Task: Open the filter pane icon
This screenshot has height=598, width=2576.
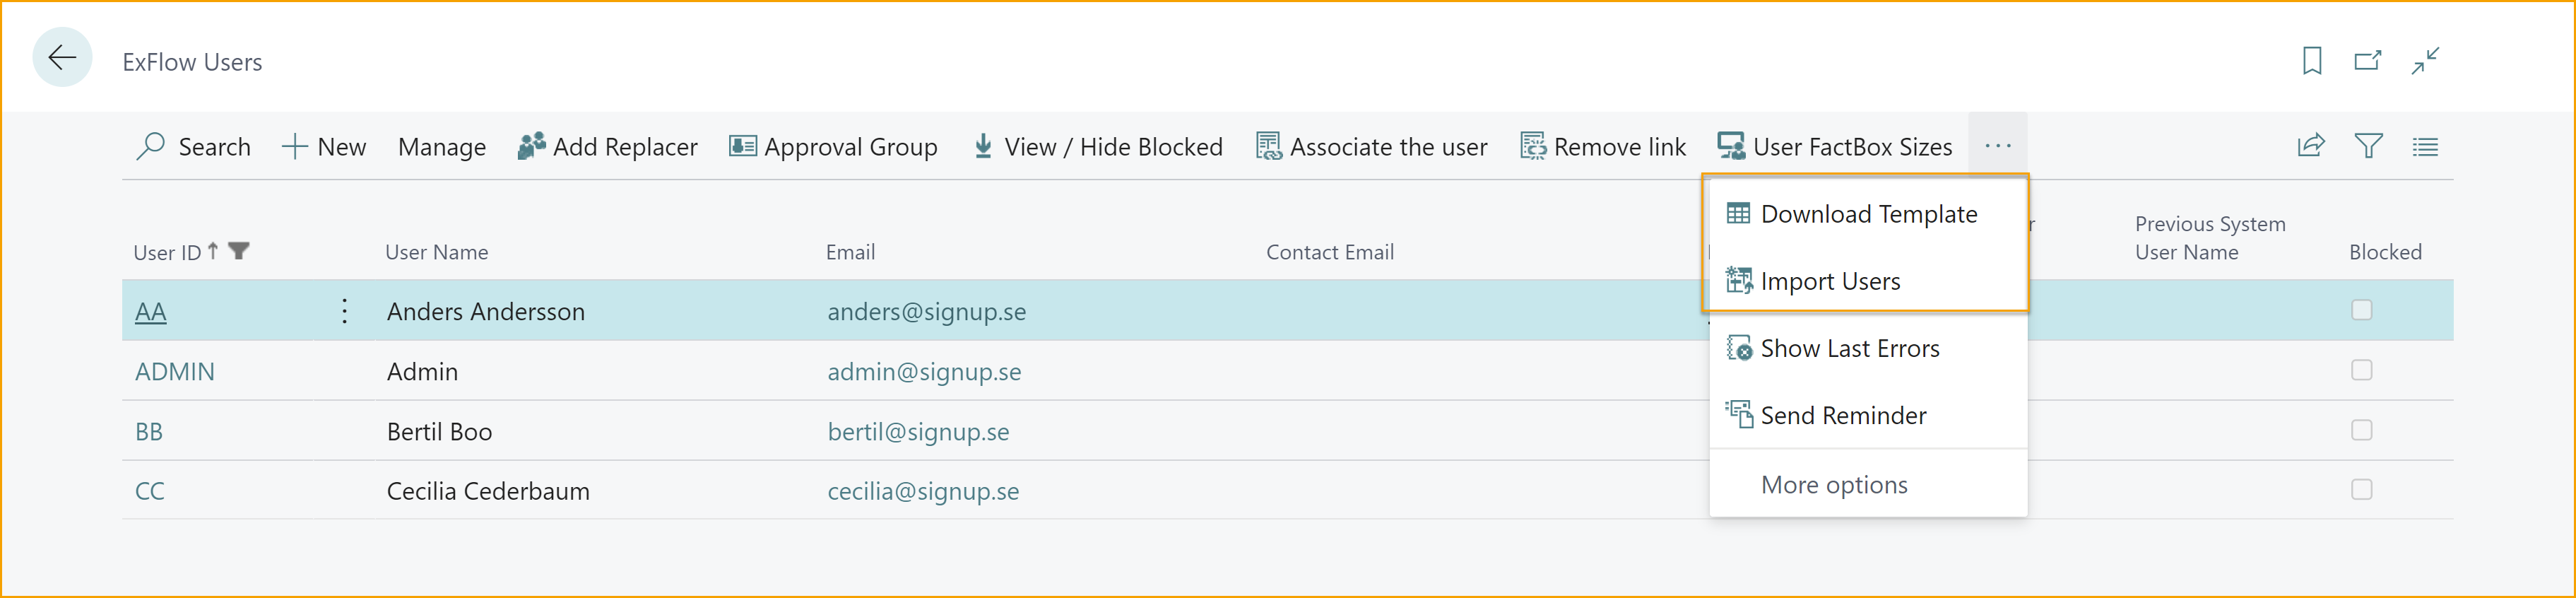Action: pyautogui.click(x=2368, y=146)
